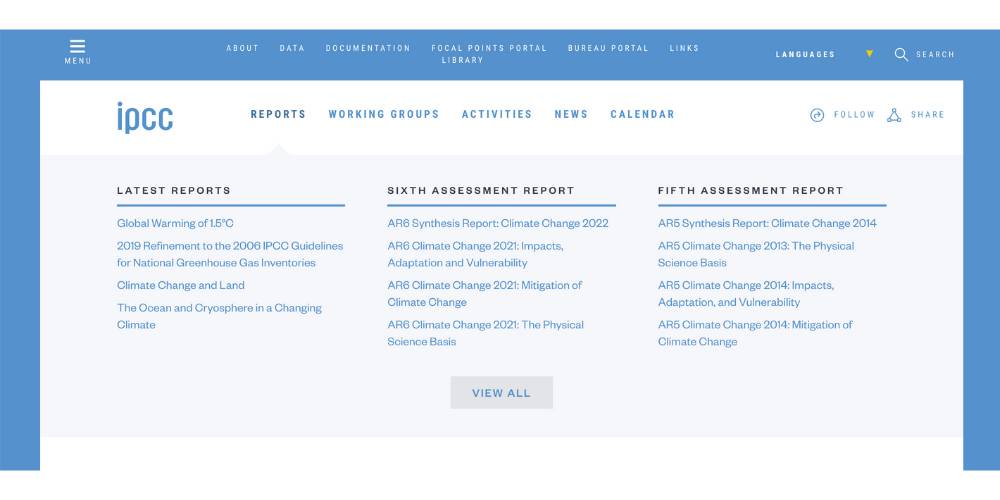The image size is (1000, 500).
Task: Open AR5 Synthesis Report: Climate Change 2014
Action: [767, 223]
